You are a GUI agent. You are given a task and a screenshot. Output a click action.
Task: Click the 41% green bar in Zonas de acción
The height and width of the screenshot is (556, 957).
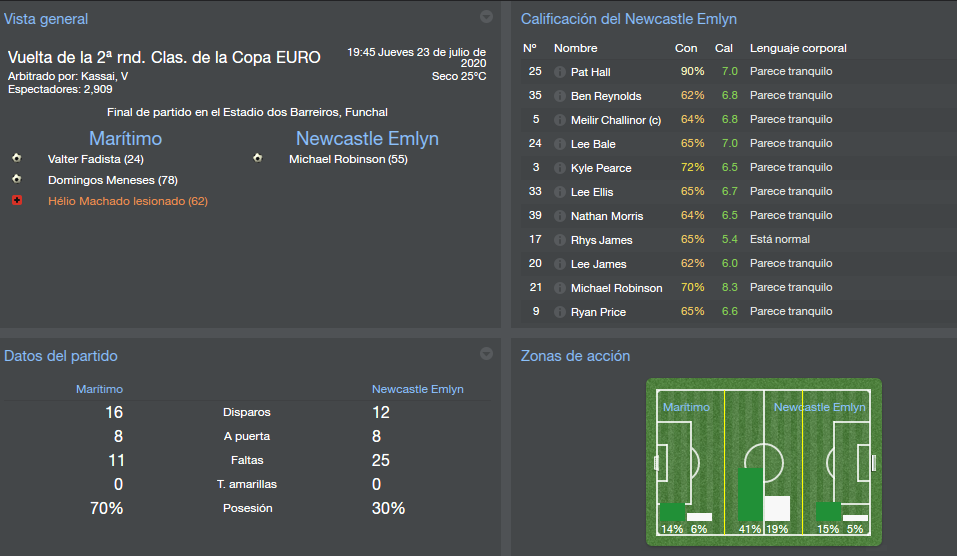[x=749, y=494]
